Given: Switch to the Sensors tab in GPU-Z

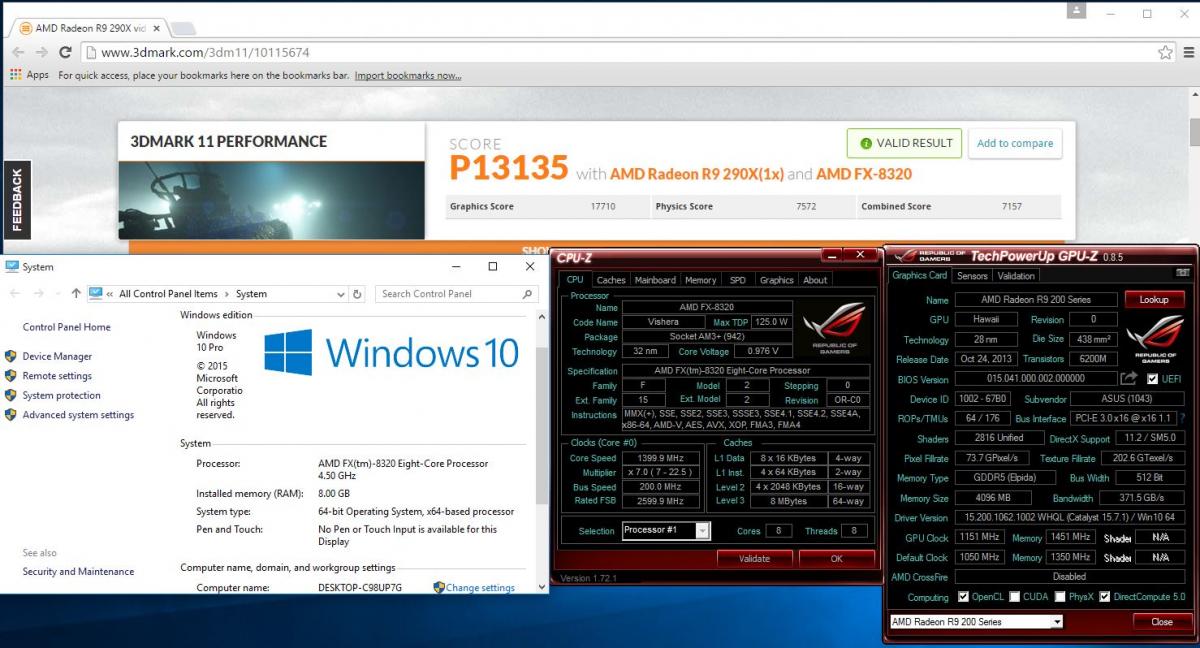Looking at the screenshot, I should pos(972,276).
